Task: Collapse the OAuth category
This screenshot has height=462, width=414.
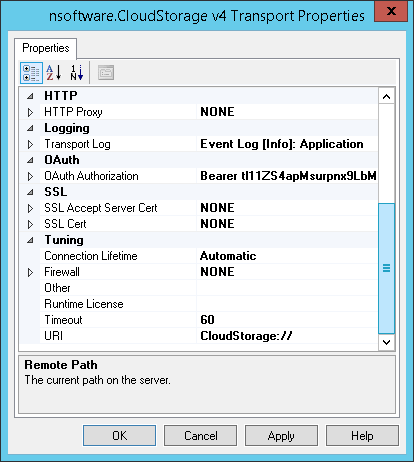Action: tap(30, 160)
